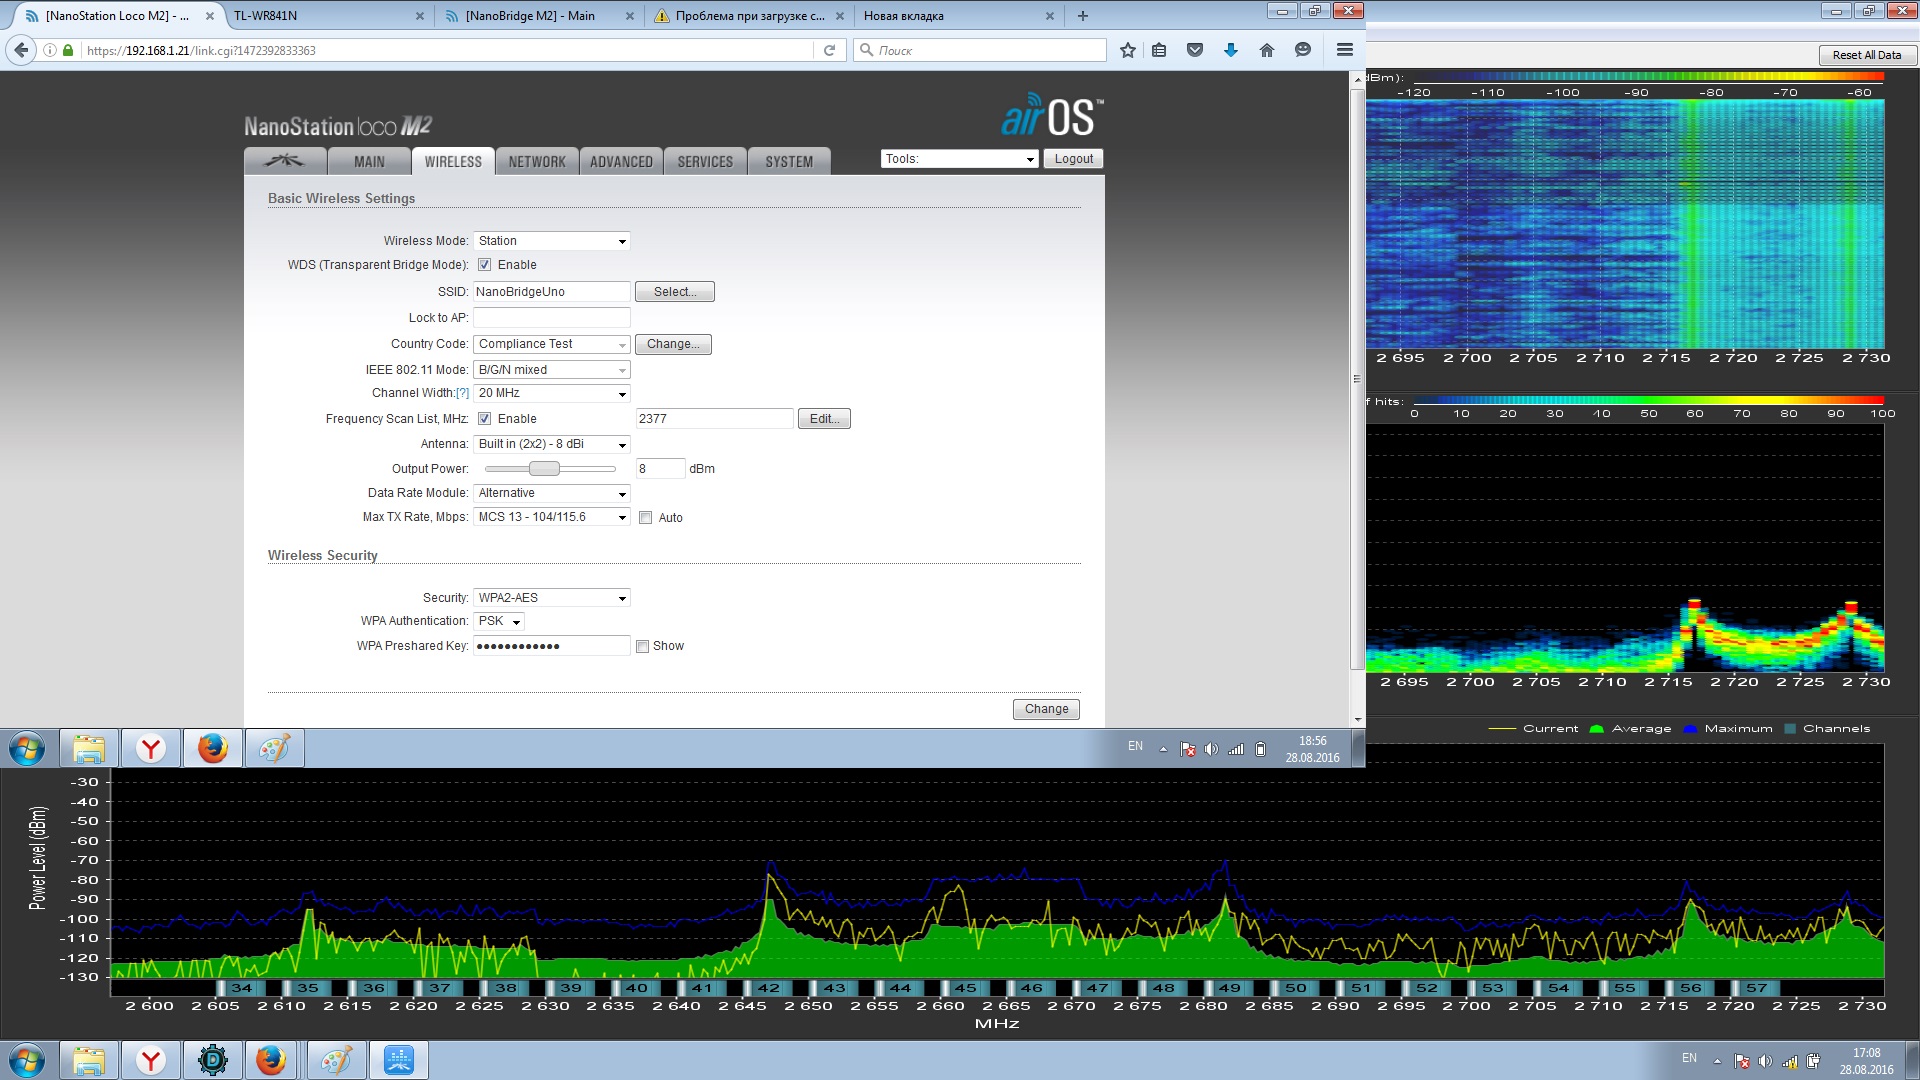Open the chat smiley icon in Firefox toolbar

tap(1303, 50)
